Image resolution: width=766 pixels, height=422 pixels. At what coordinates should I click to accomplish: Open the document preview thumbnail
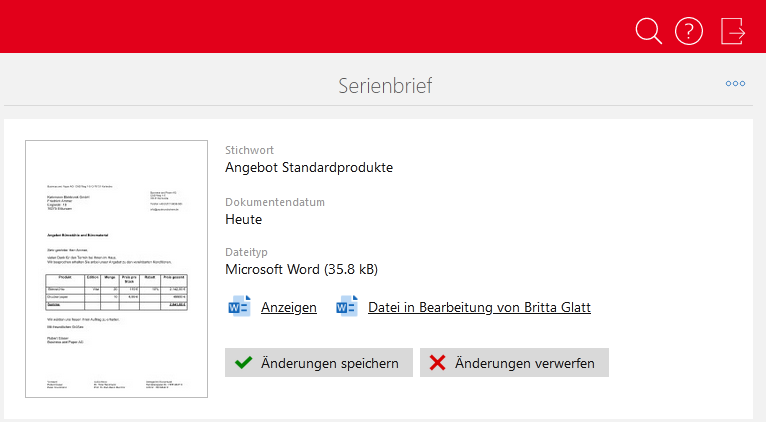point(116,269)
